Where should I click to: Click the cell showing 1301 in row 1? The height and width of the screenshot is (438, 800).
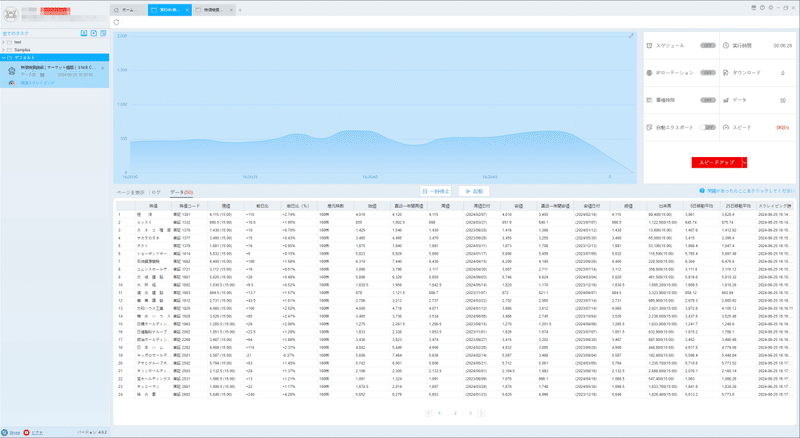click(190, 214)
